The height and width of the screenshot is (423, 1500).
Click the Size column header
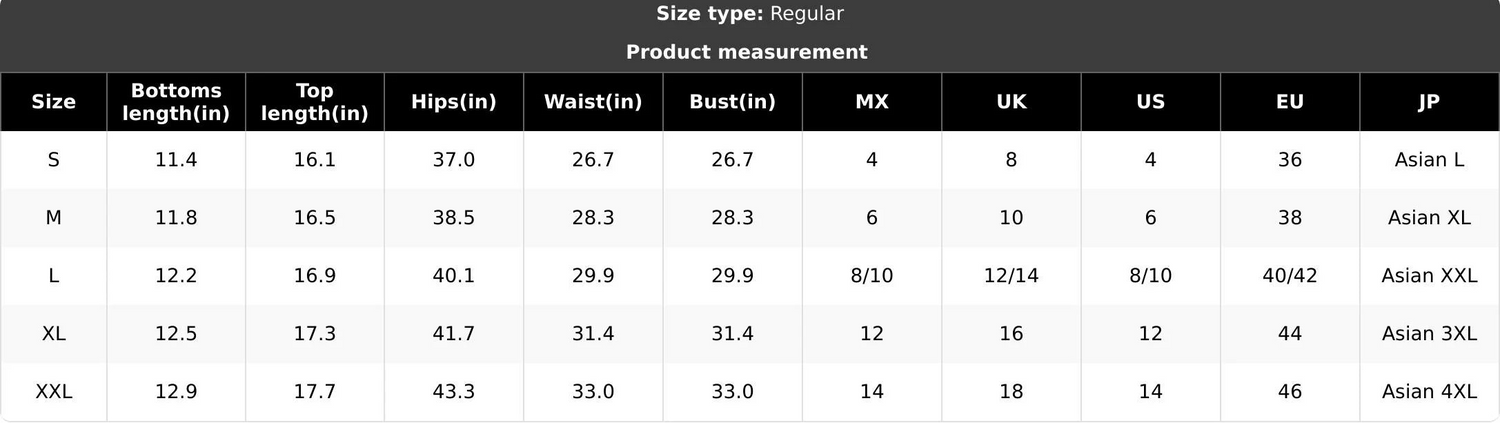click(54, 102)
